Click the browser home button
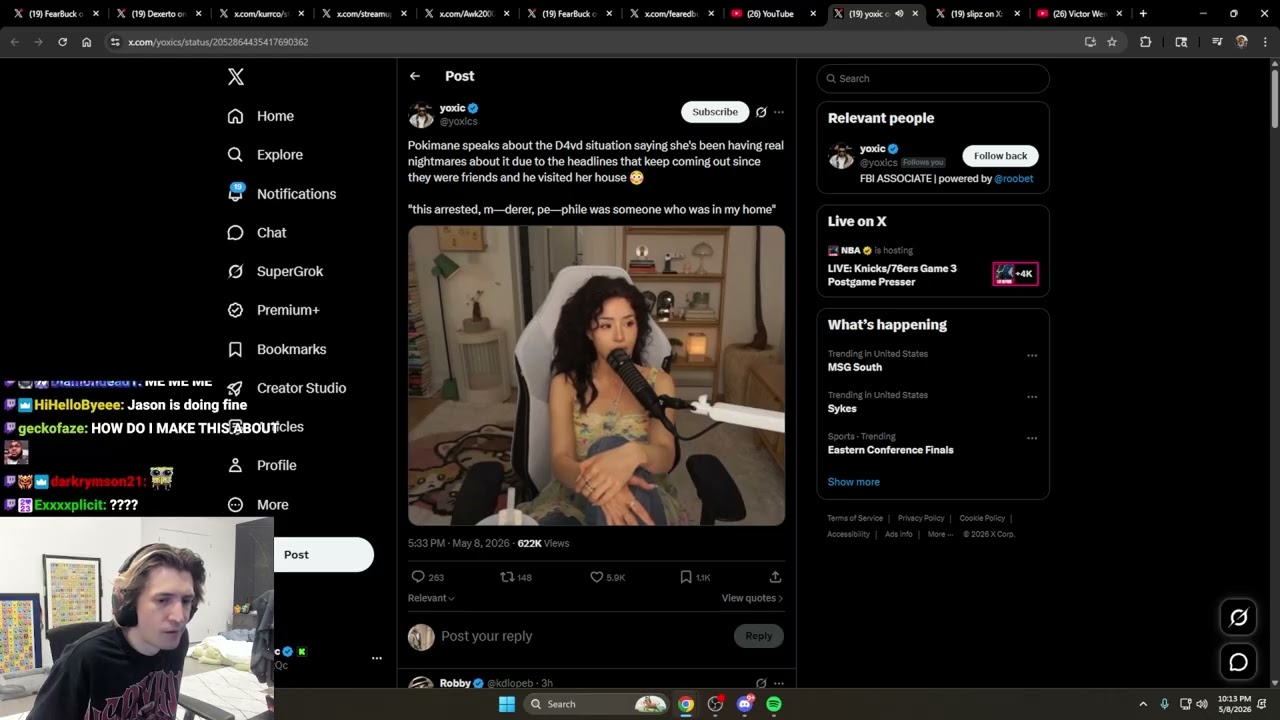Screen dimensions: 1280x720 click(86, 42)
